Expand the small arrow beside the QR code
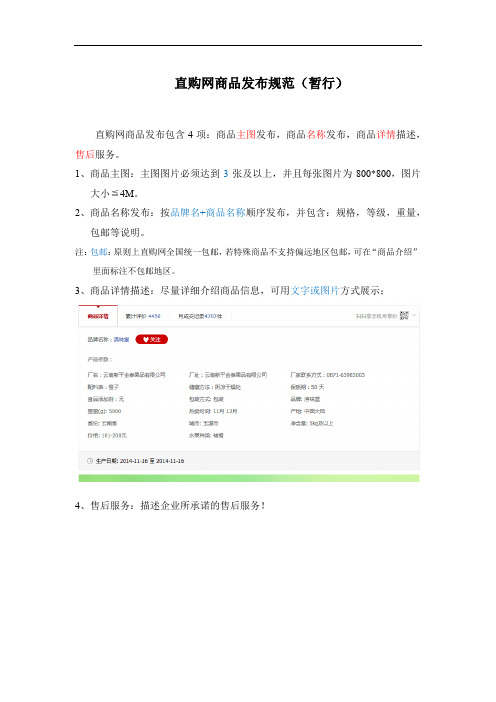496x702 pixels. click(414, 316)
